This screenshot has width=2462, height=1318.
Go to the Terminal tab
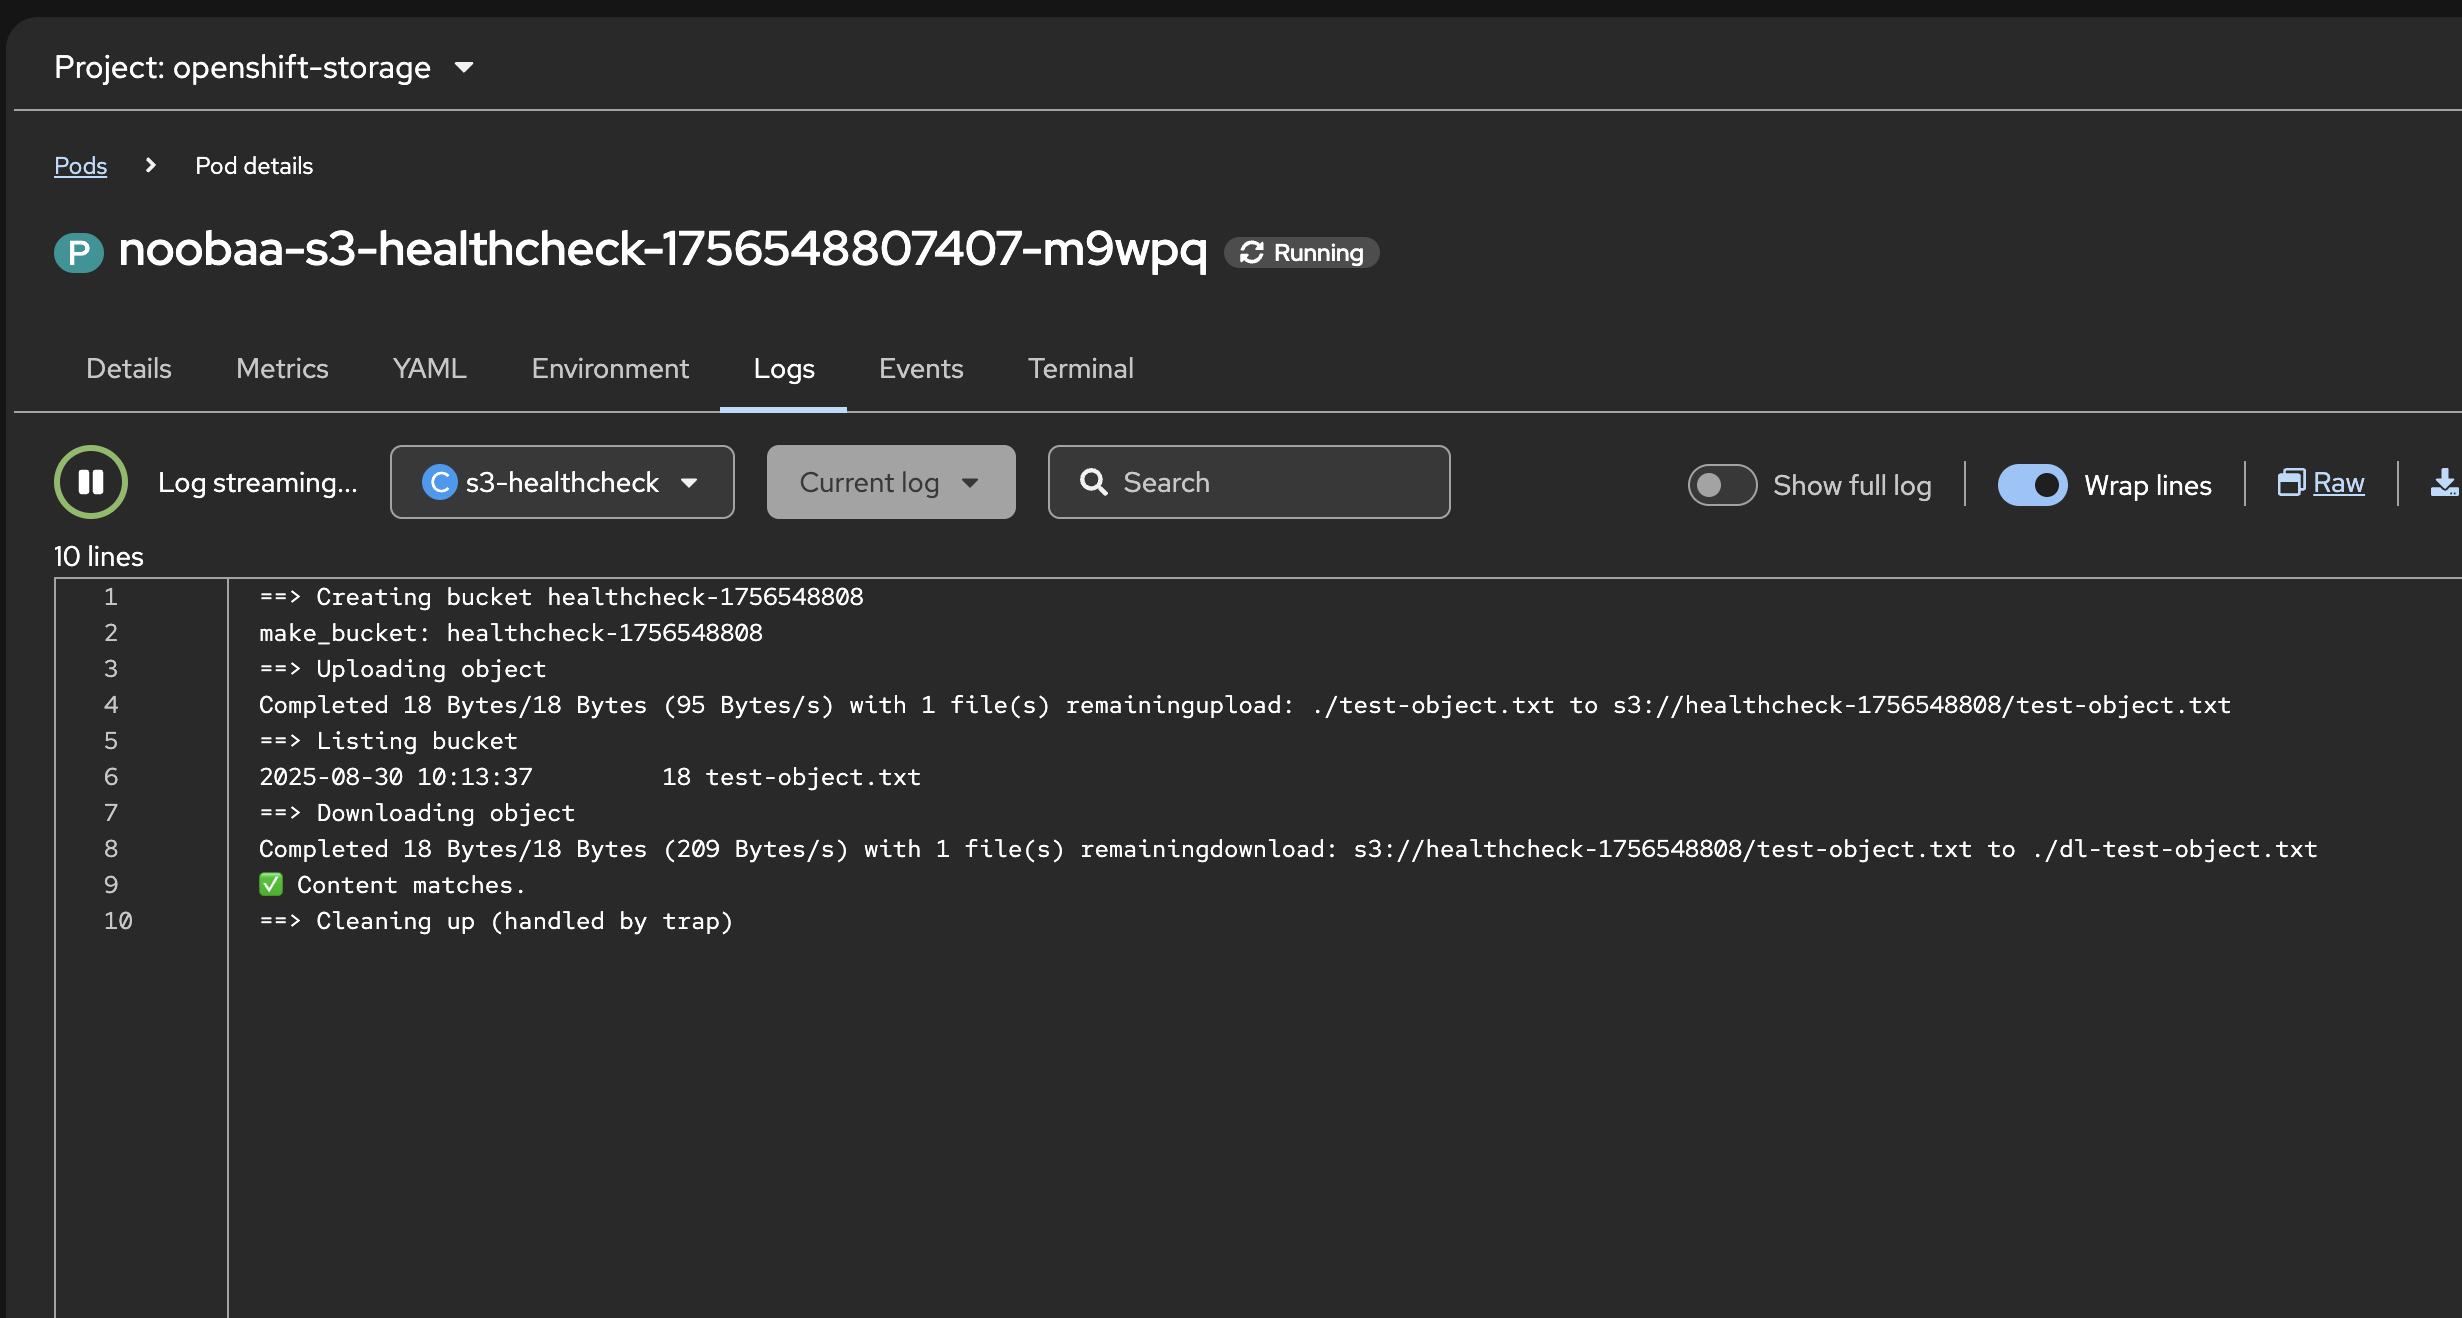point(1080,368)
